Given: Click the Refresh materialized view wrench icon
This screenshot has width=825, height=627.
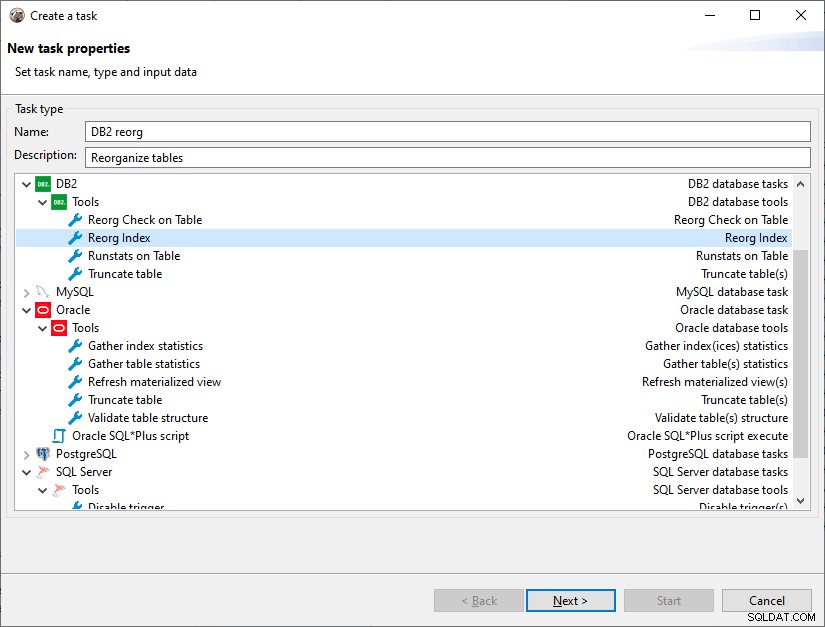Looking at the screenshot, I should pos(75,382).
